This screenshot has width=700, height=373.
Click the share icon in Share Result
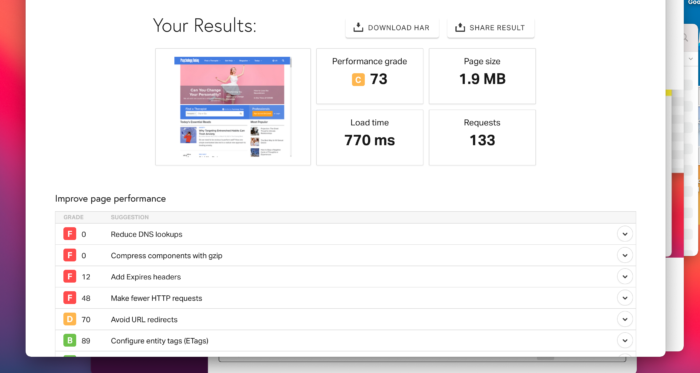(x=460, y=28)
